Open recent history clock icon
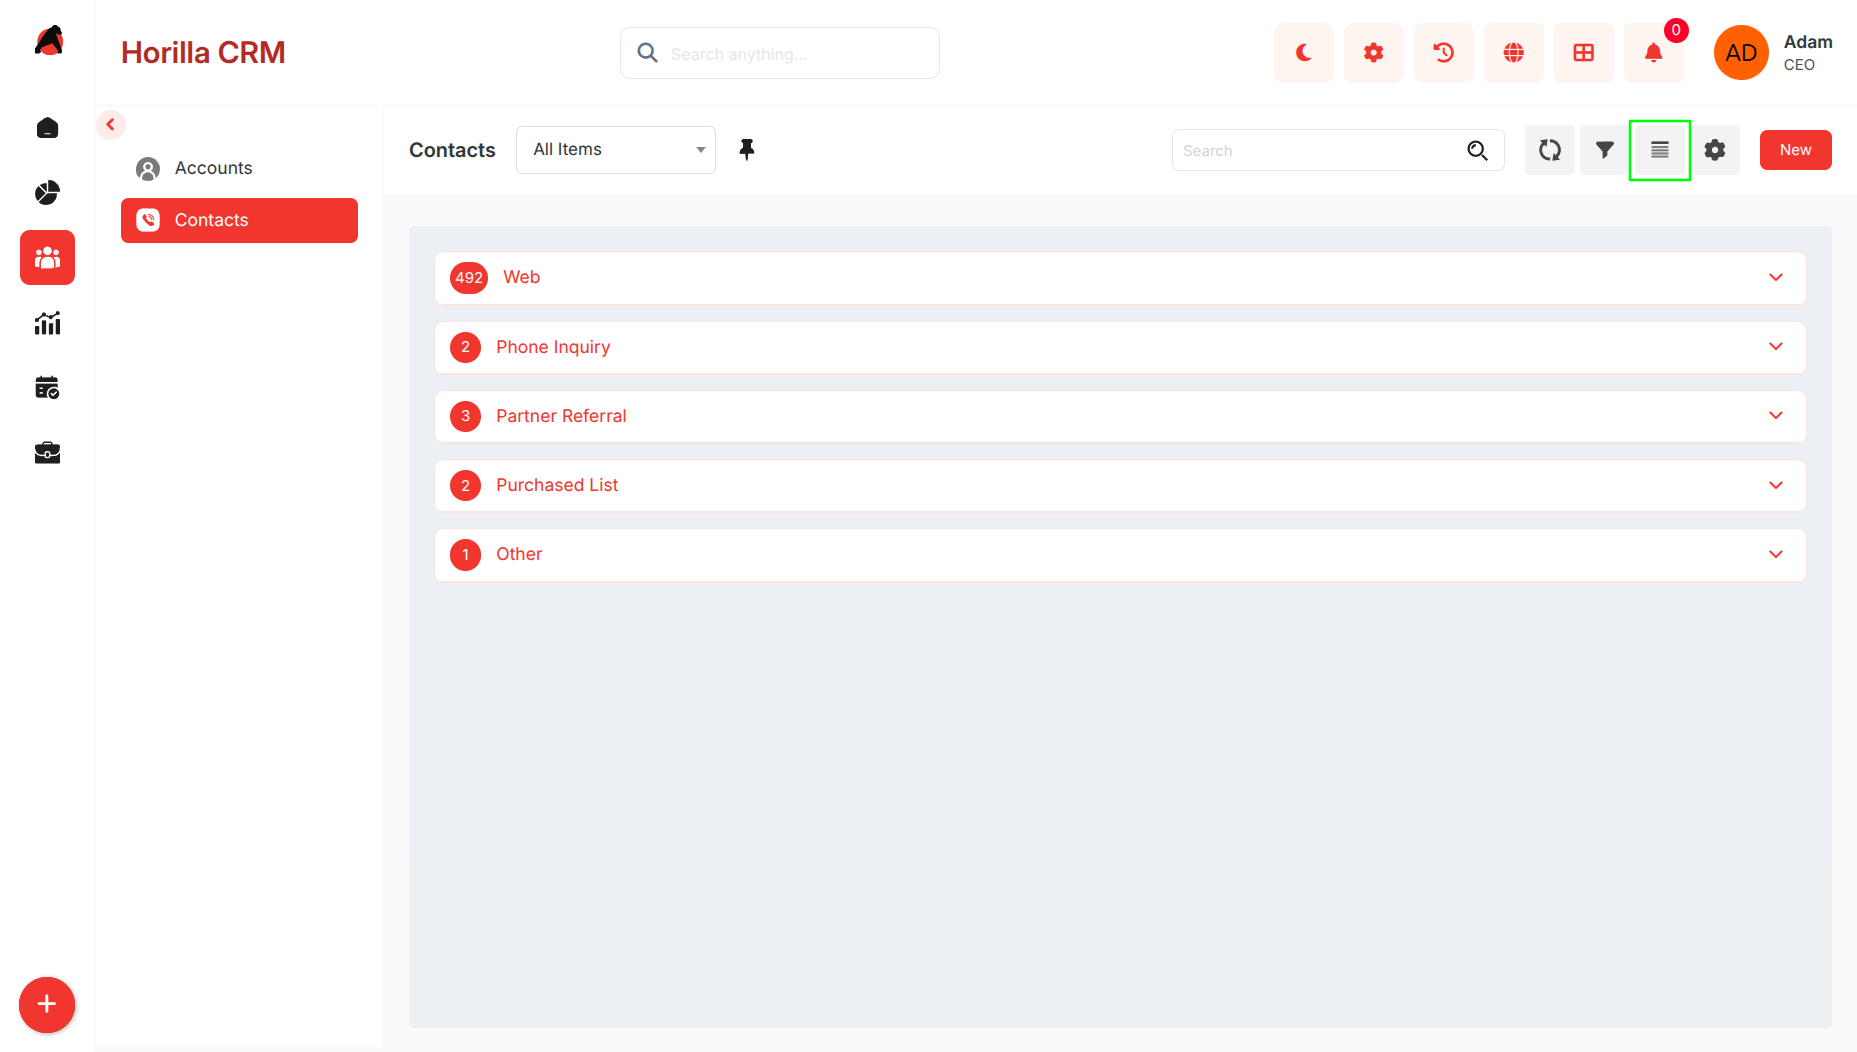This screenshot has height=1052, width=1857. tap(1443, 53)
